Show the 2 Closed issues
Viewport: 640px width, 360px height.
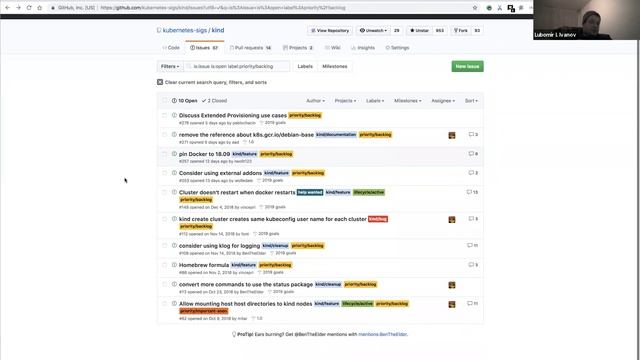click(214, 101)
